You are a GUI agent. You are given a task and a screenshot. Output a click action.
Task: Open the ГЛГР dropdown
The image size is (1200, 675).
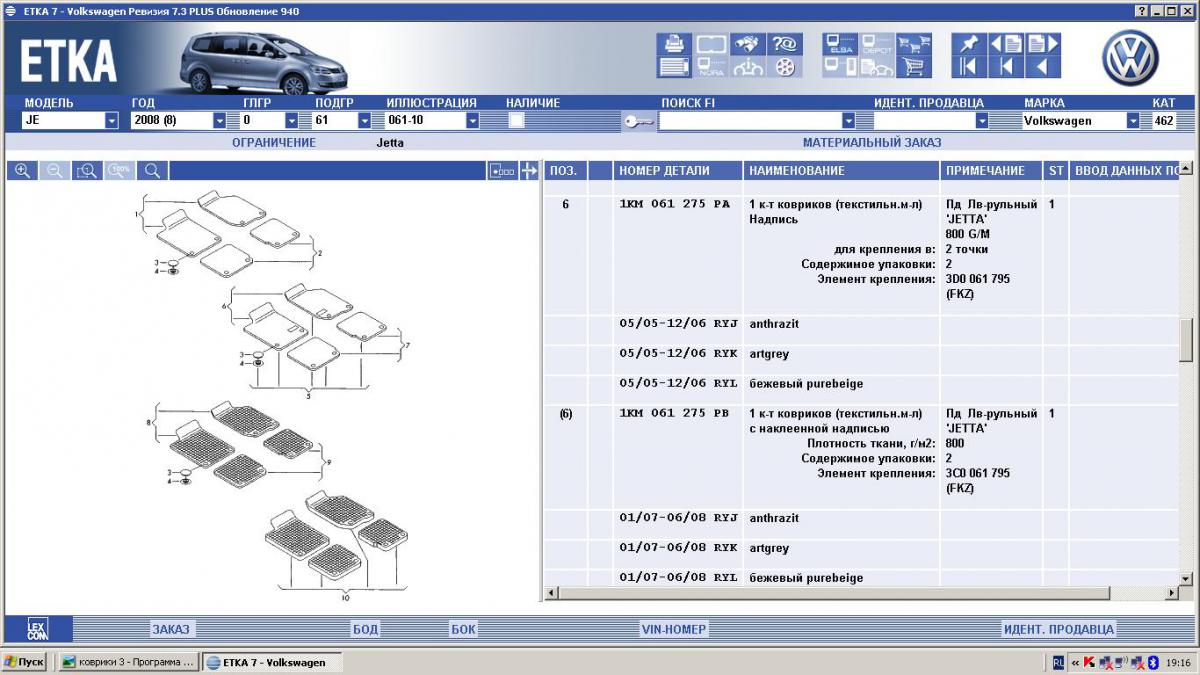(292, 121)
